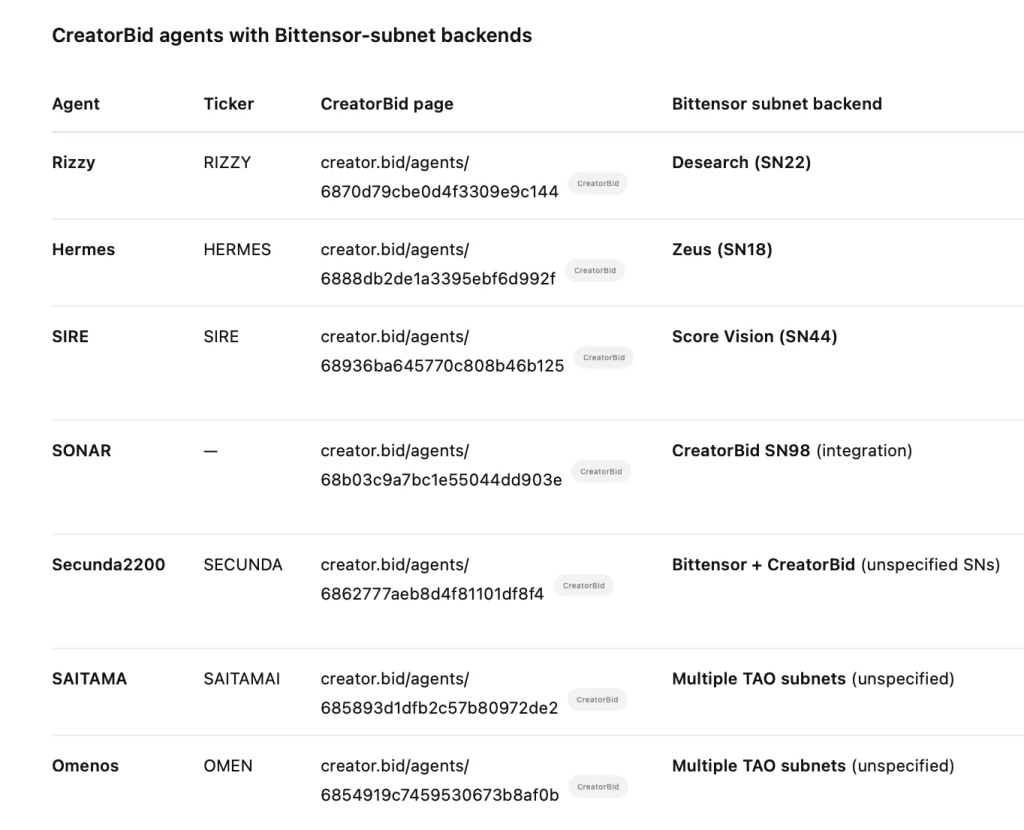Open Hermes's creator.bid agent page link
Viewport: 1024px width, 830px height.
437,264
